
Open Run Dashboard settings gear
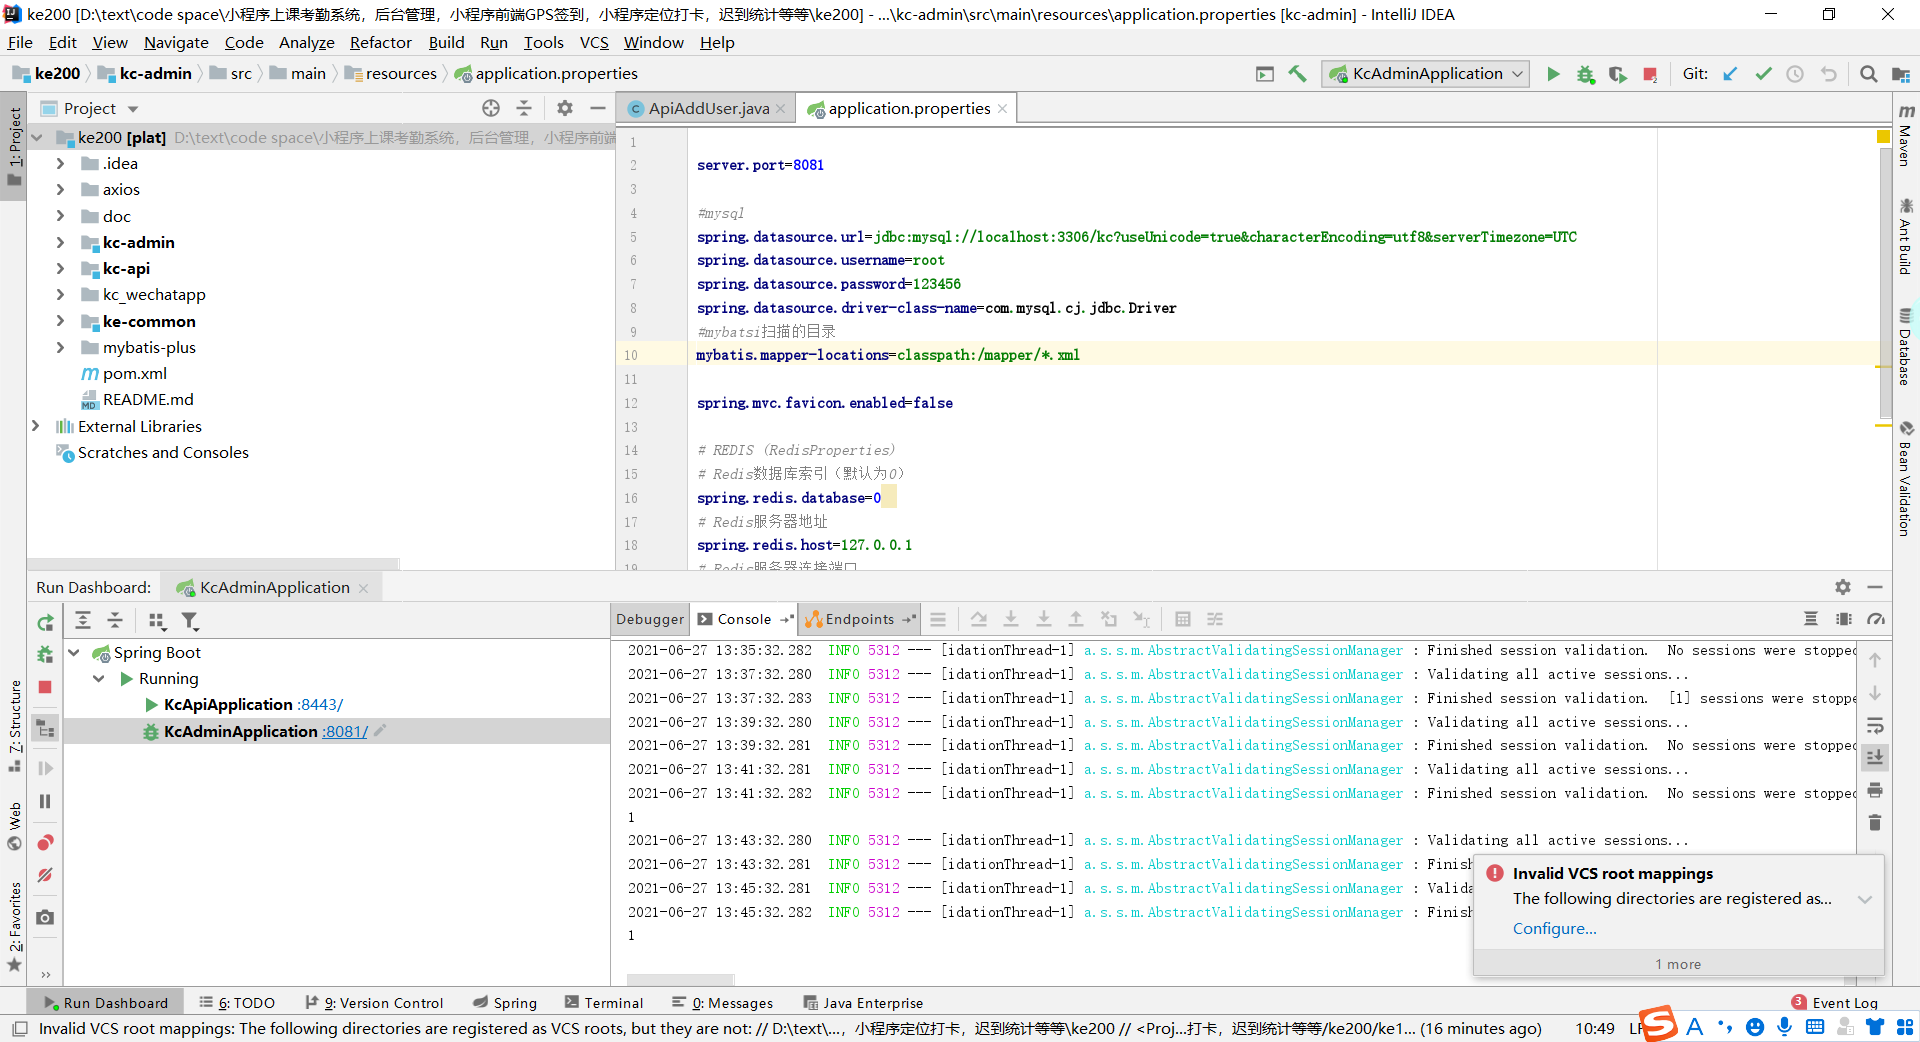pyautogui.click(x=1843, y=587)
